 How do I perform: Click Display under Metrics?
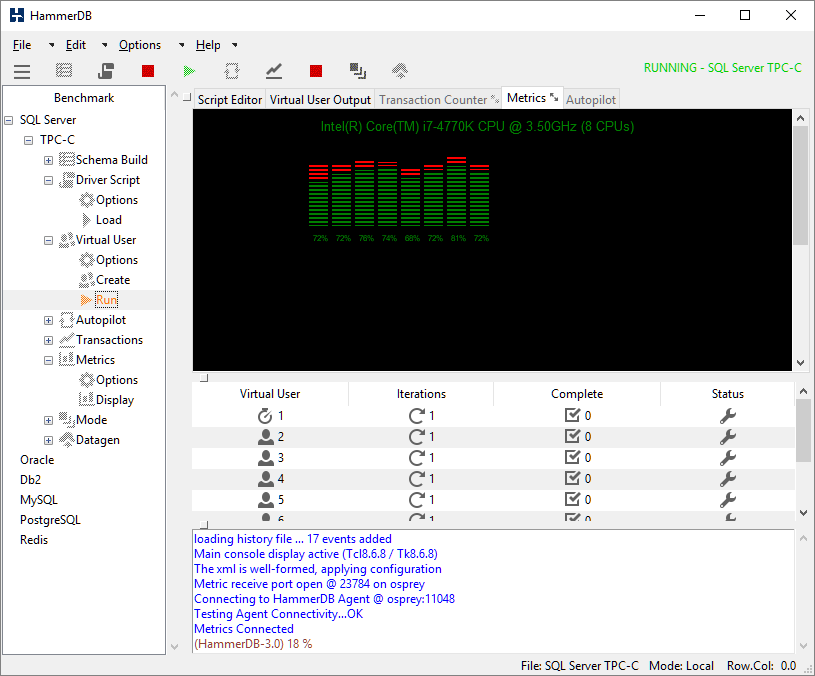coord(115,400)
